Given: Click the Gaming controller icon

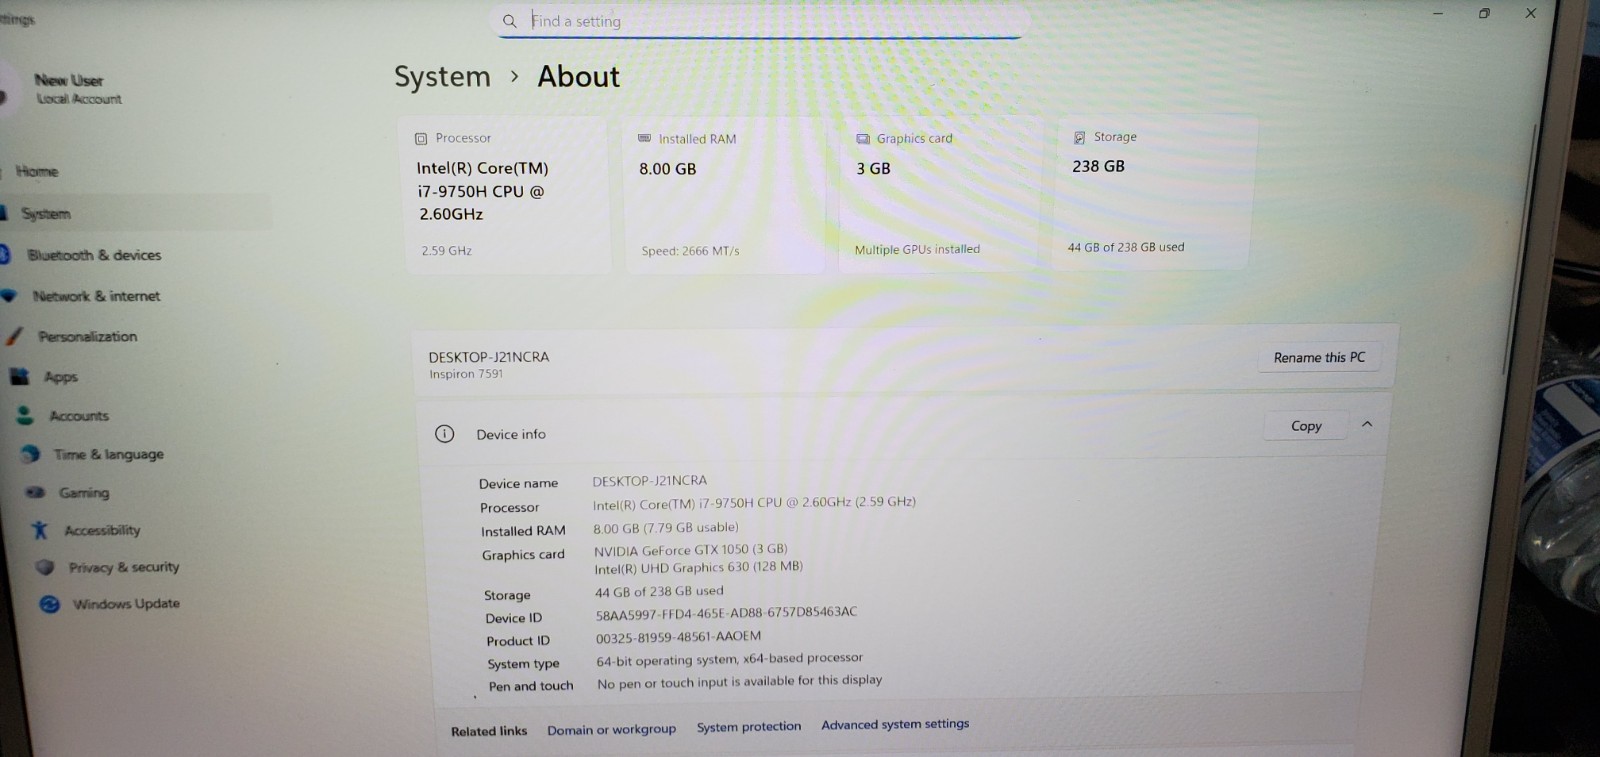Looking at the screenshot, I should point(36,492).
